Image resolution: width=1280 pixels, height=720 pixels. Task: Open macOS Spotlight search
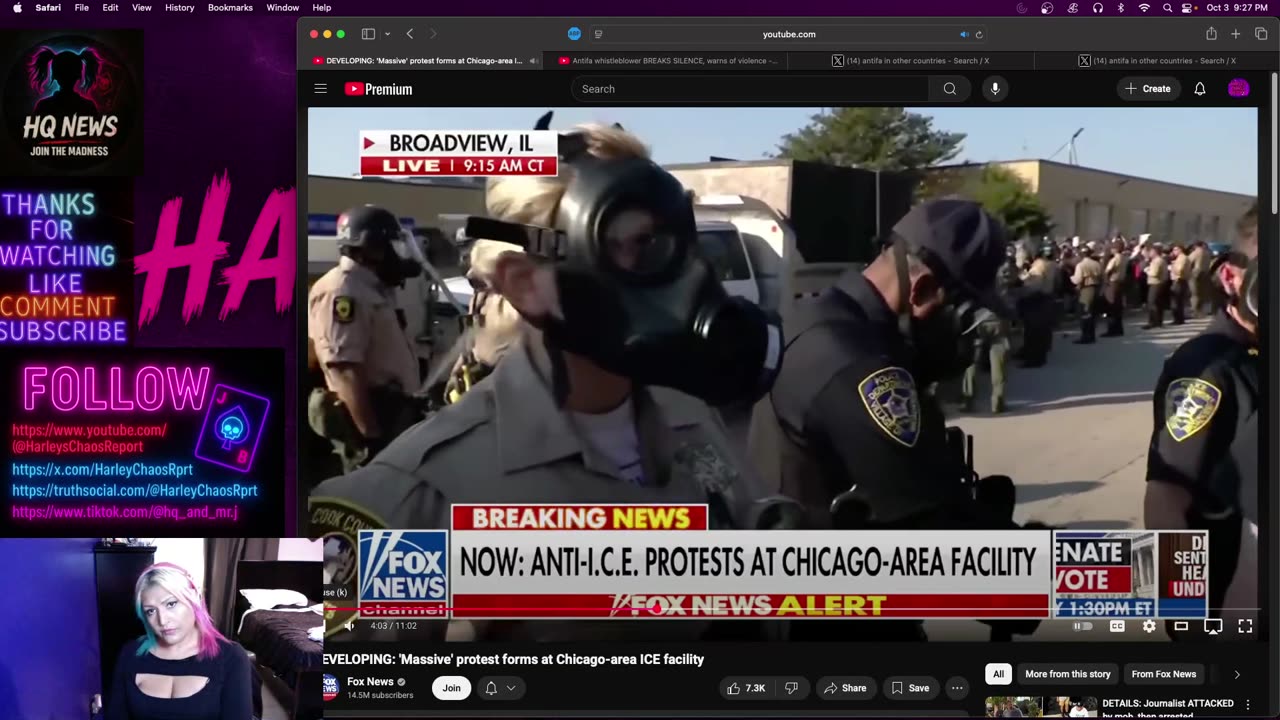(x=1167, y=8)
